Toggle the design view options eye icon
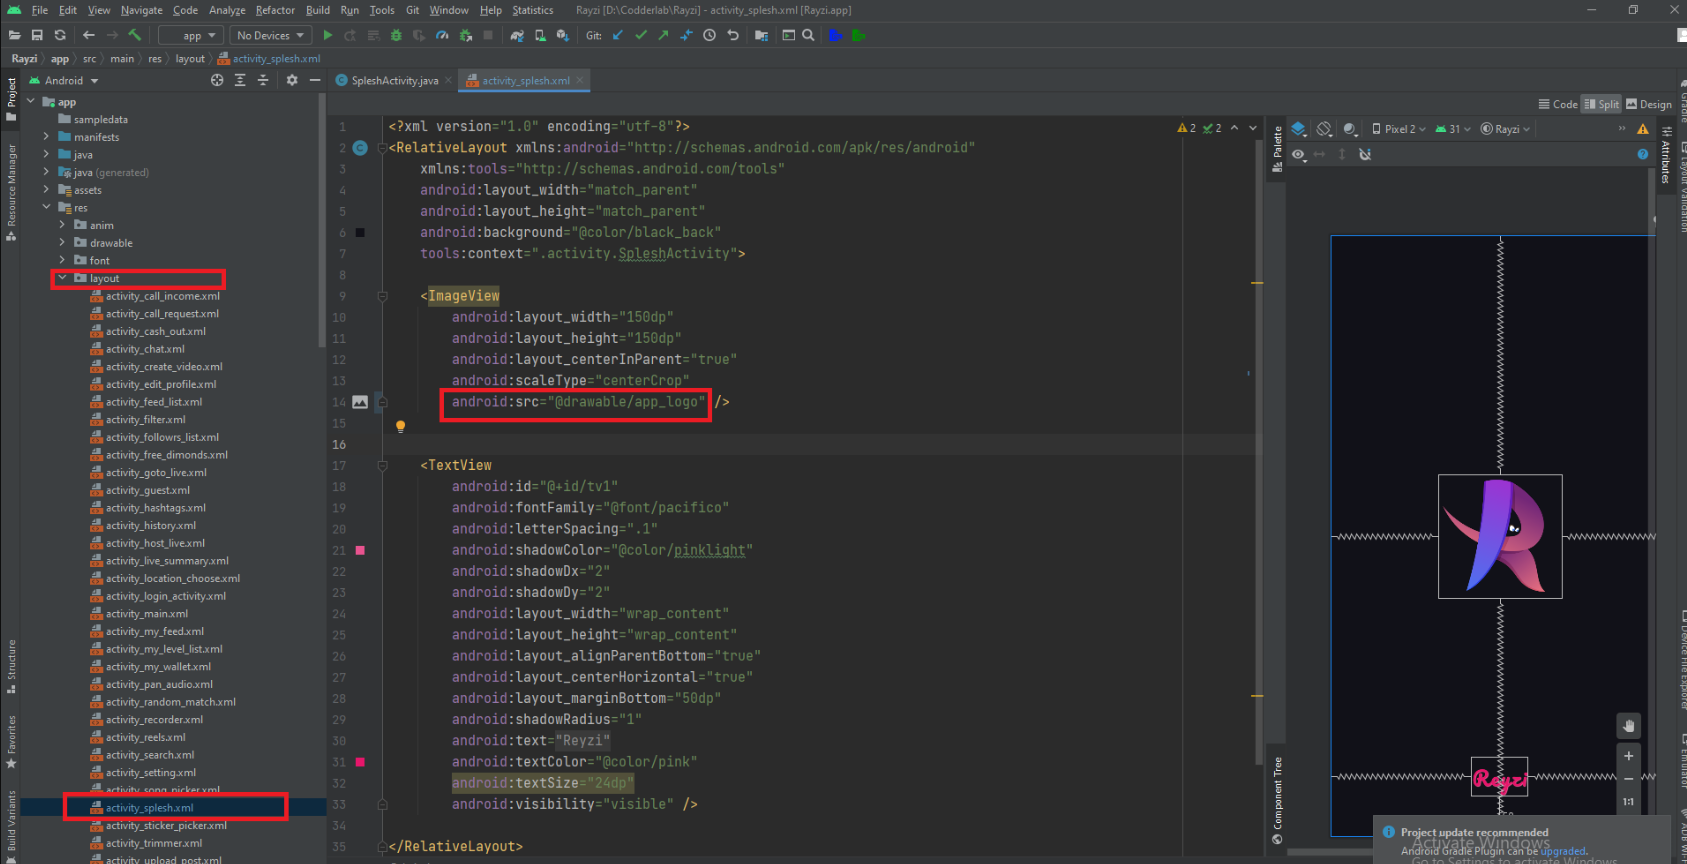The image size is (1687, 864). point(1298,154)
